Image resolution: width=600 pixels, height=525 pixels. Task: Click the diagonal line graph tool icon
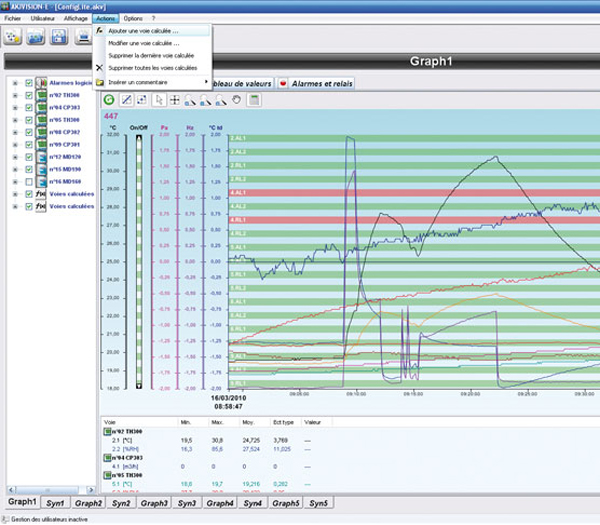[x=126, y=100]
